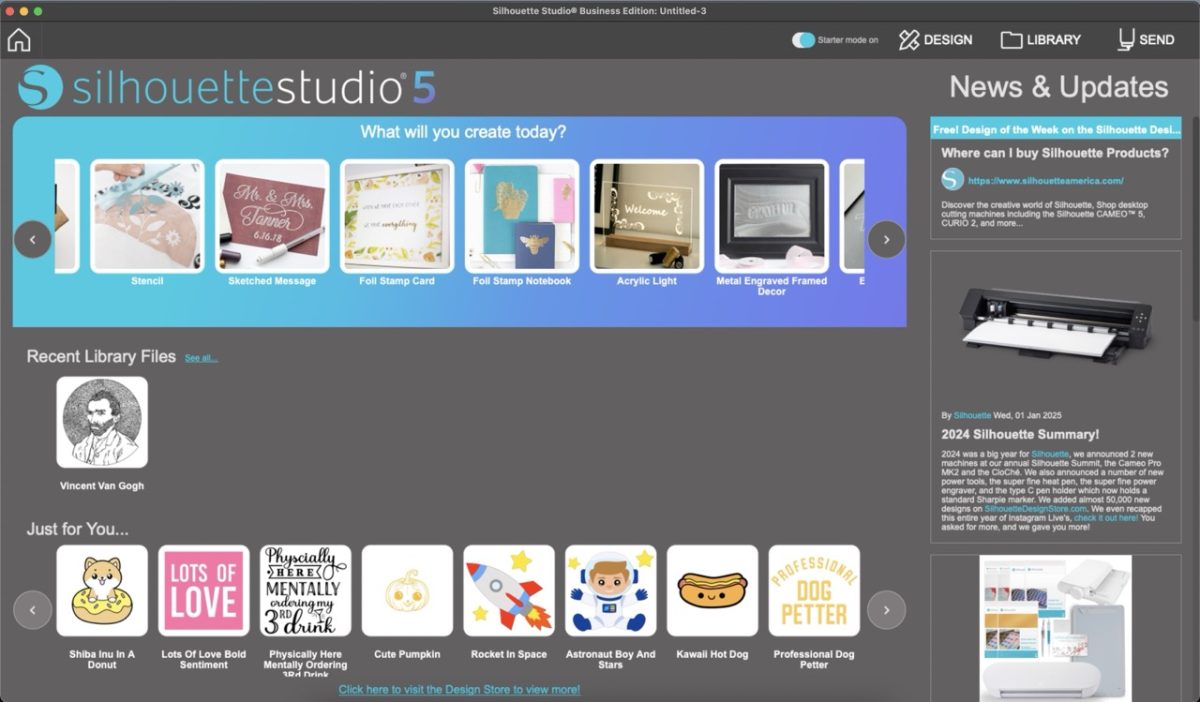Click the Silhouette Studio 5 logo
The height and width of the screenshot is (702, 1200).
(227, 87)
